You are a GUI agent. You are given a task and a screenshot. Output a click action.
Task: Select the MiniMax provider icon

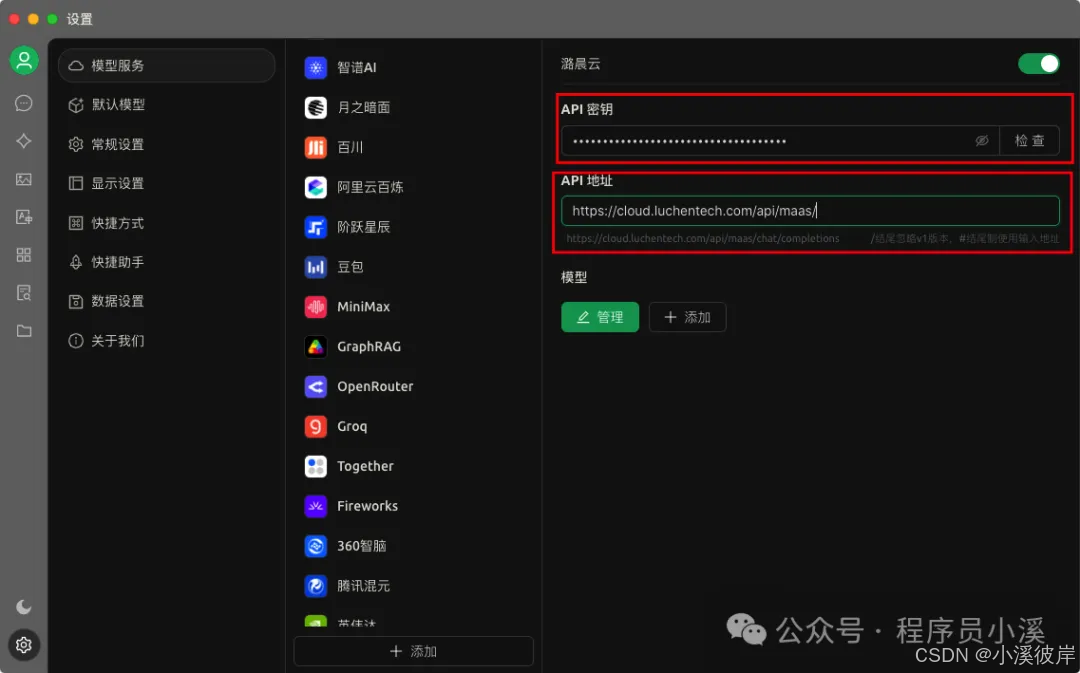(x=315, y=307)
